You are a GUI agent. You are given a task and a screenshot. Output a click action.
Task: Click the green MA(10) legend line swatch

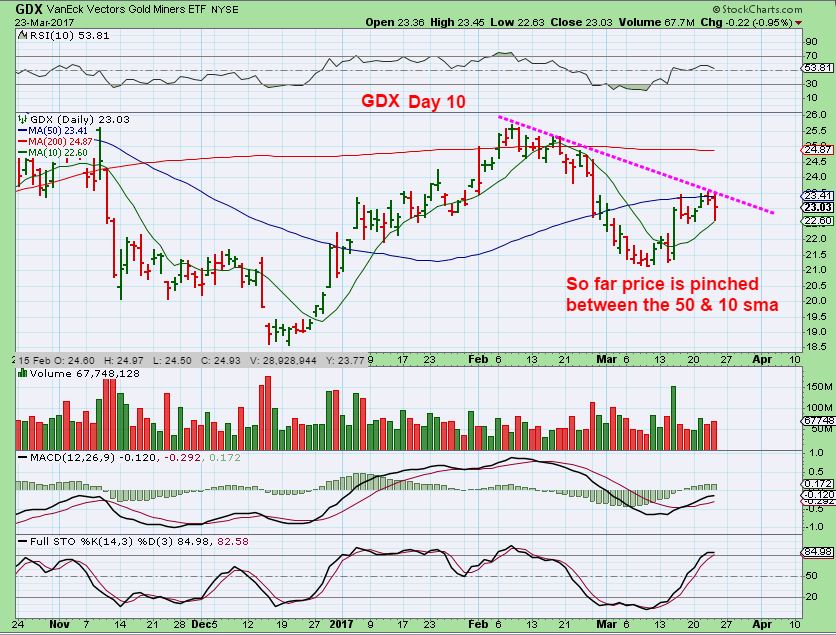pyautogui.click(x=23, y=153)
